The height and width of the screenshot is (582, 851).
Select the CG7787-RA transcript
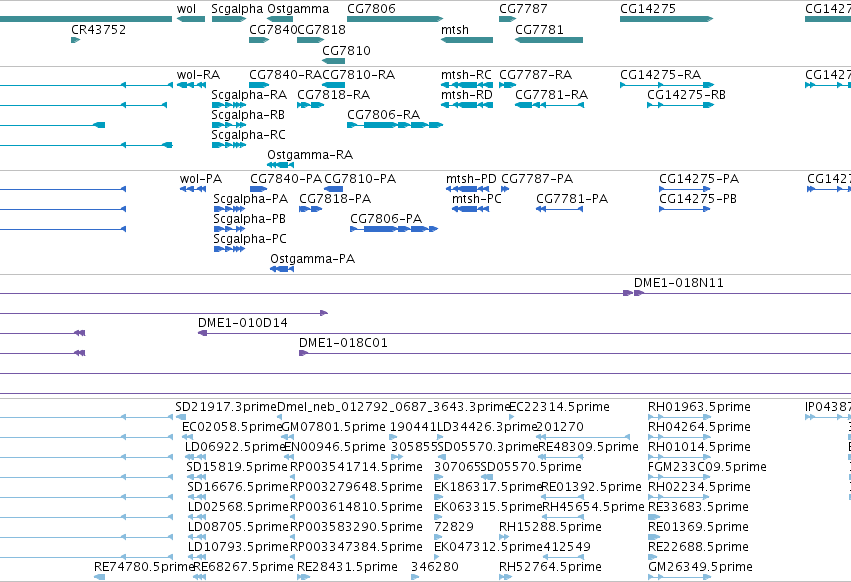tap(507, 85)
